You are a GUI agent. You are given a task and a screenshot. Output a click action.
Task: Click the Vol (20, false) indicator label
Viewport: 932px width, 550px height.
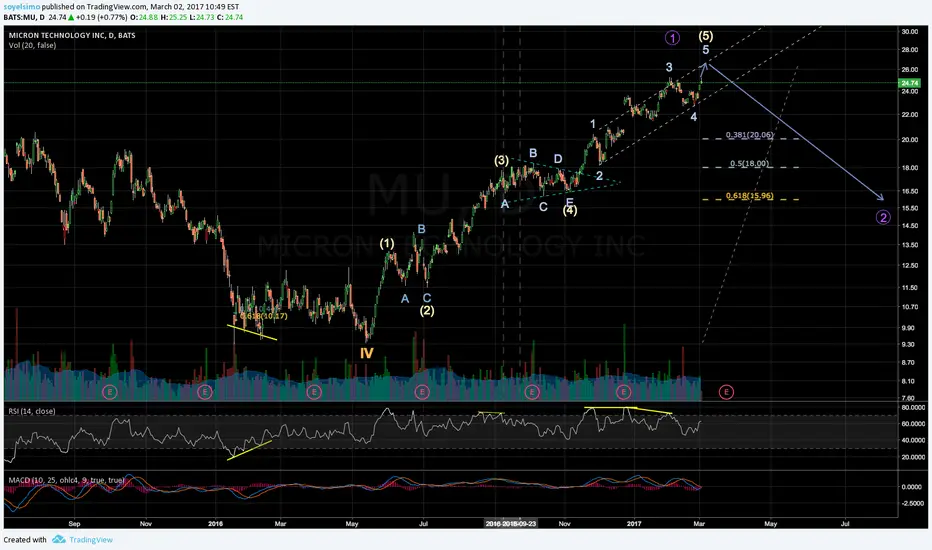point(32,45)
